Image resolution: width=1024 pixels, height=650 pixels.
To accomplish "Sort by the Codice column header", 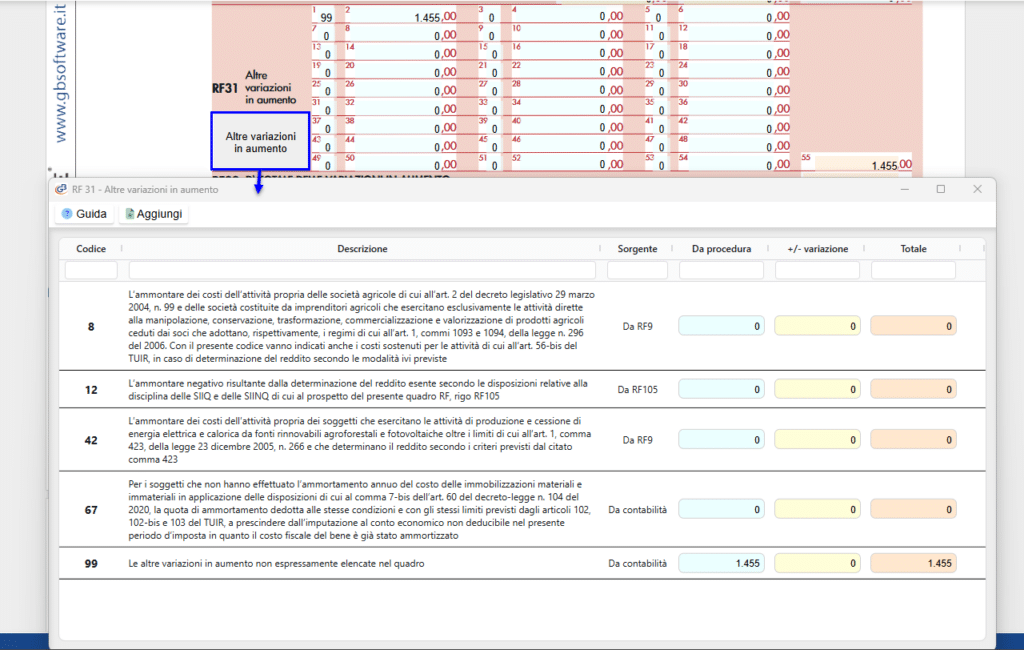I will [91, 249].
